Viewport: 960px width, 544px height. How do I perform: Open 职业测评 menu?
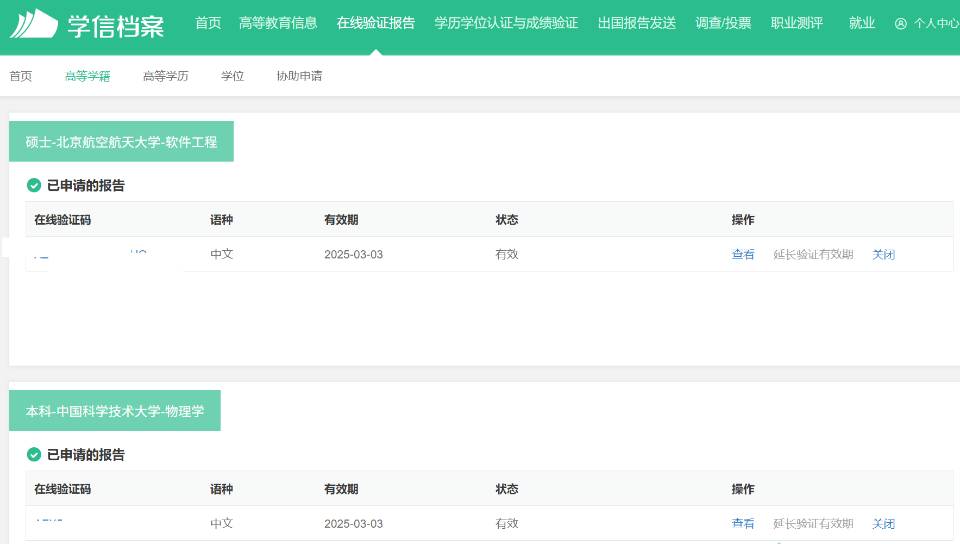(797, 23)
